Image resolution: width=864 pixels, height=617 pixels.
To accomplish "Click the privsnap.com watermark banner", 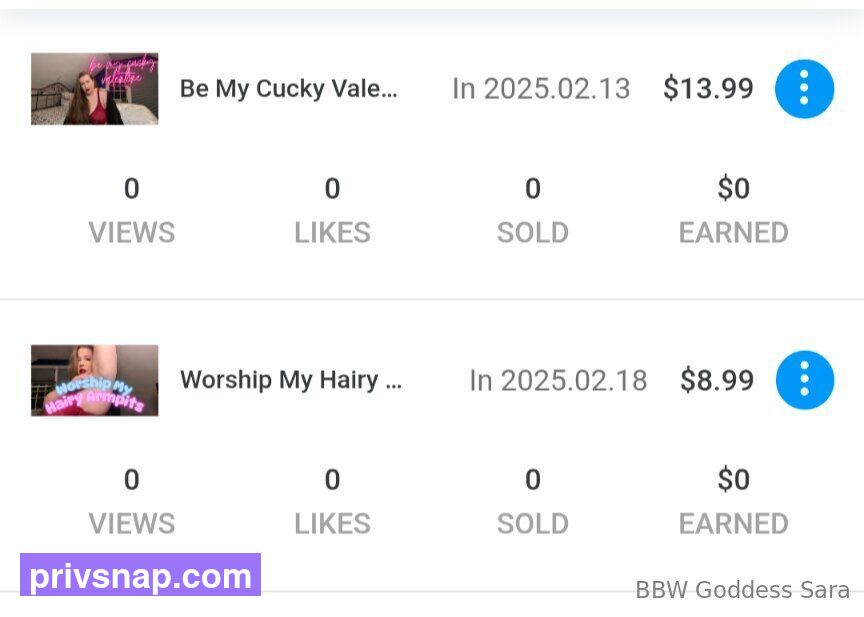I will point(141,575).
